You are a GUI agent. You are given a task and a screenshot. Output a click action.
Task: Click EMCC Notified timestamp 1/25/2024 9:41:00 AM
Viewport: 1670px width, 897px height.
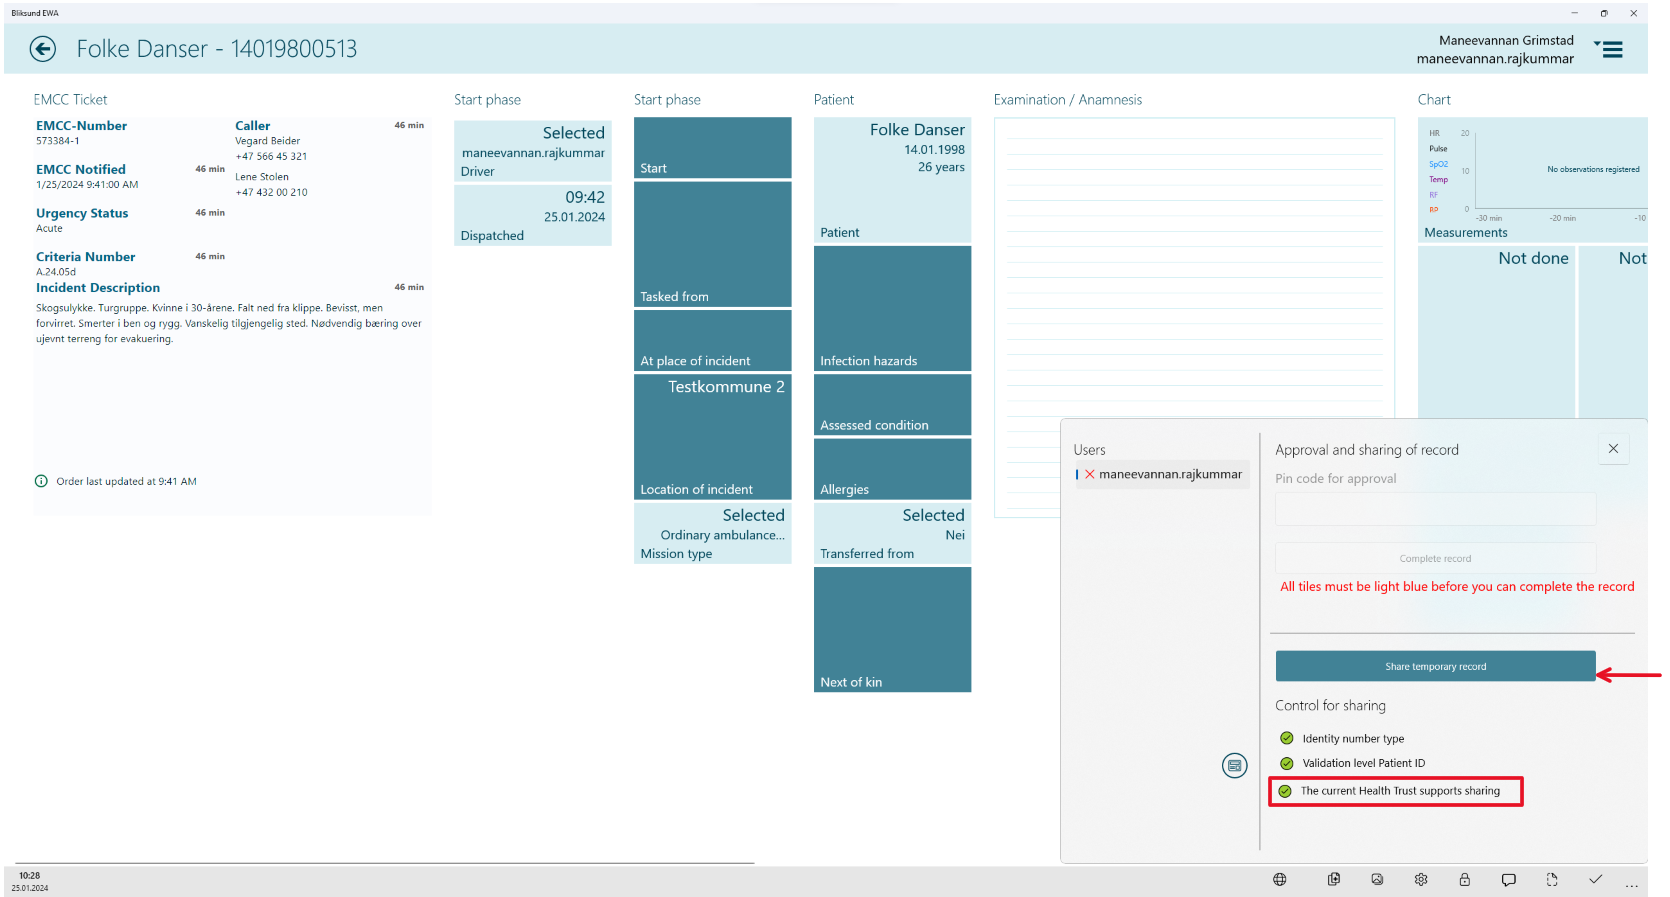click(x=87, y=185)
